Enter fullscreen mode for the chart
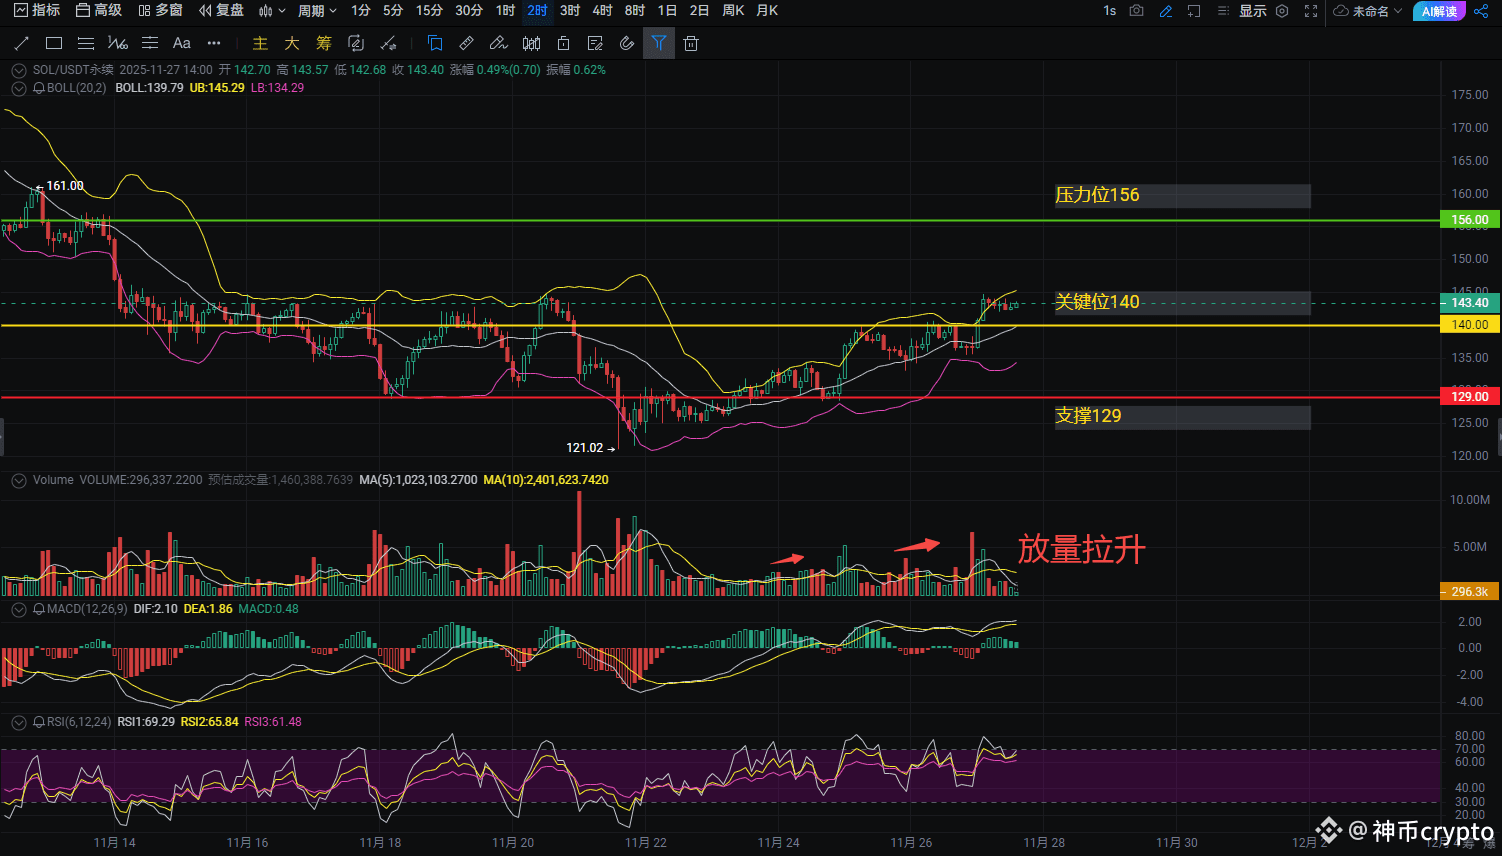This screenshot has height=856, width=1502. click(x=1311, y=11)
